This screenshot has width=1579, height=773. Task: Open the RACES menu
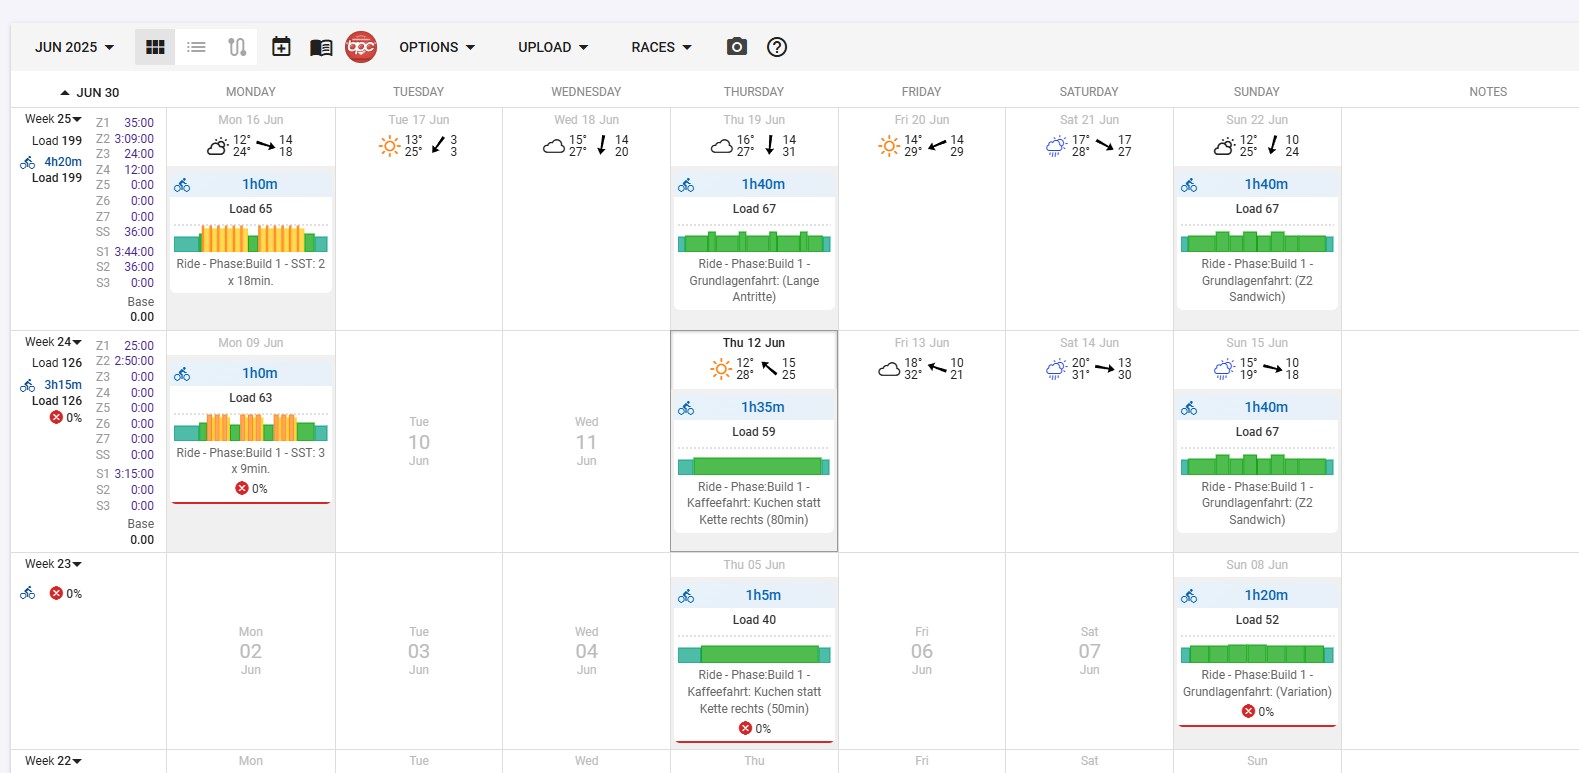(661, 47)
